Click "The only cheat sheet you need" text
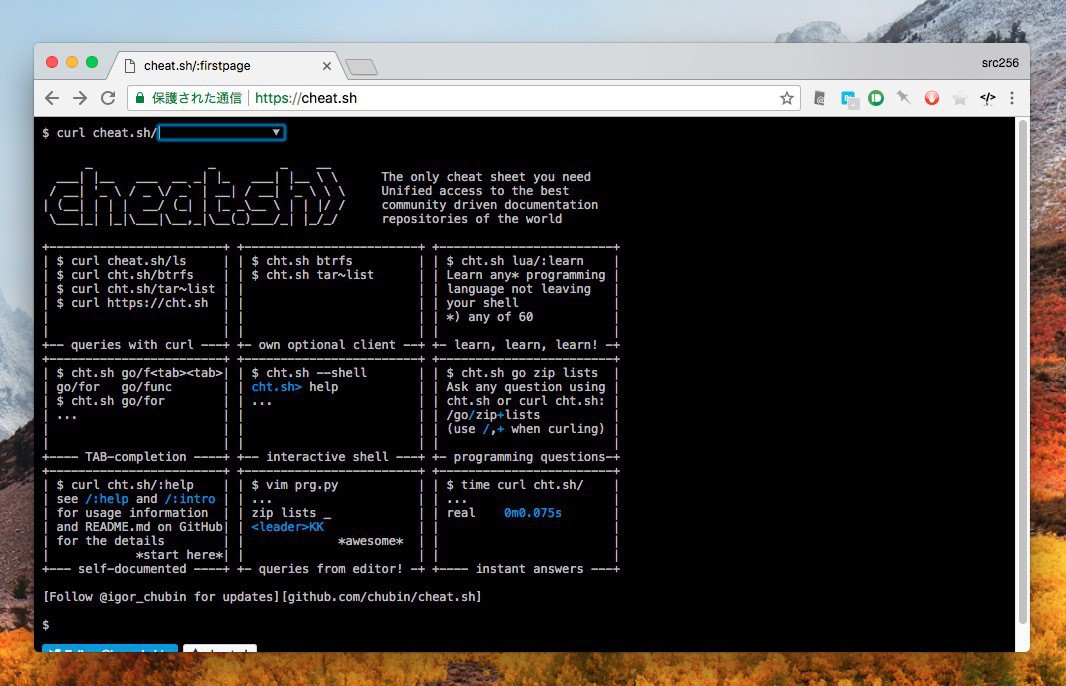This screenshot has height=686, width=1066. 486,177
